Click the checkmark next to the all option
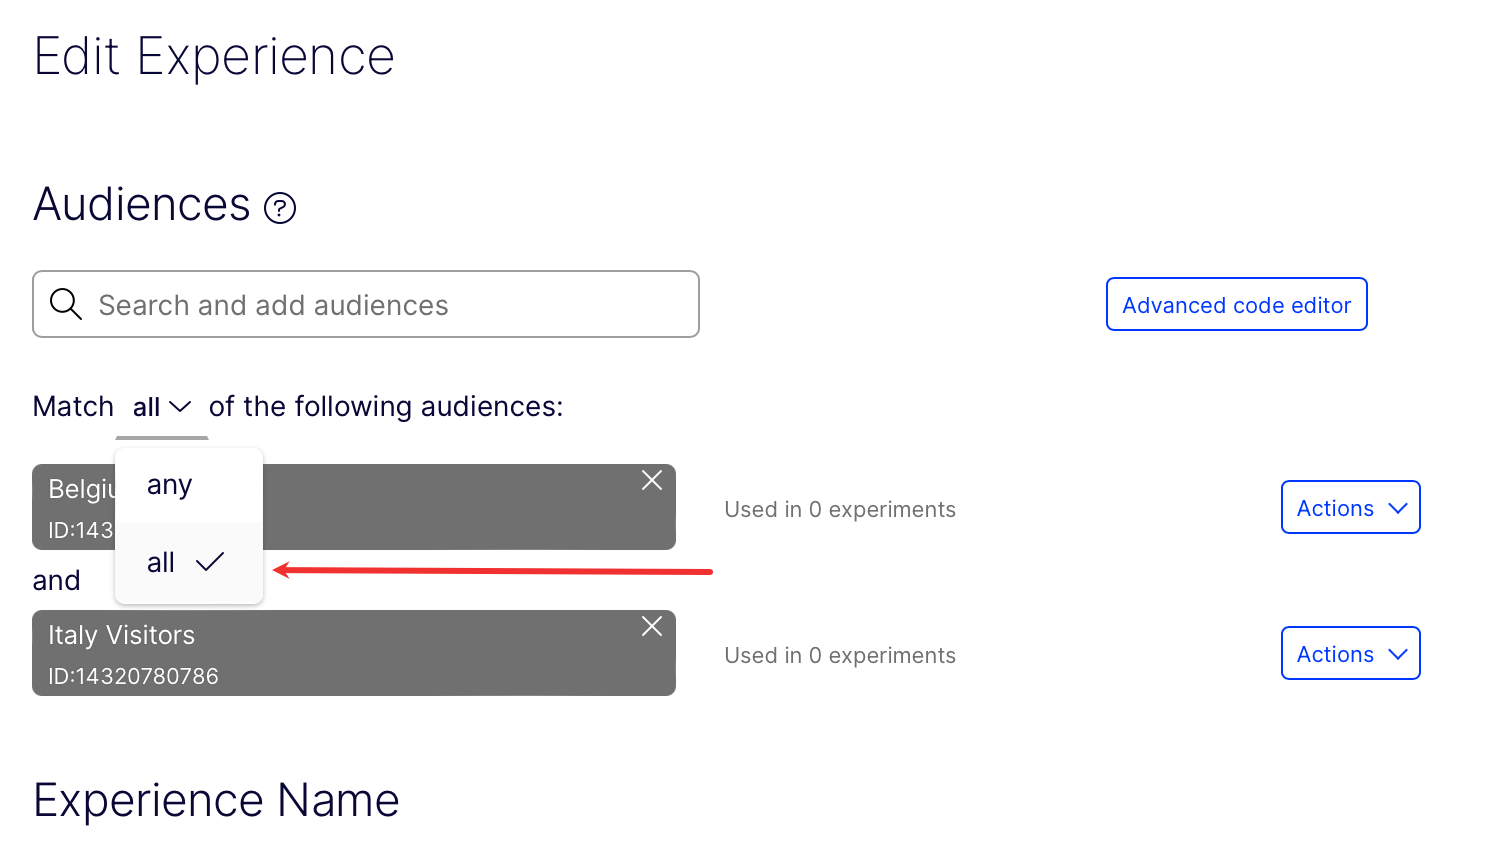Image resolution: width=1512 pixels, height=854 pixels. click(211, 562)
